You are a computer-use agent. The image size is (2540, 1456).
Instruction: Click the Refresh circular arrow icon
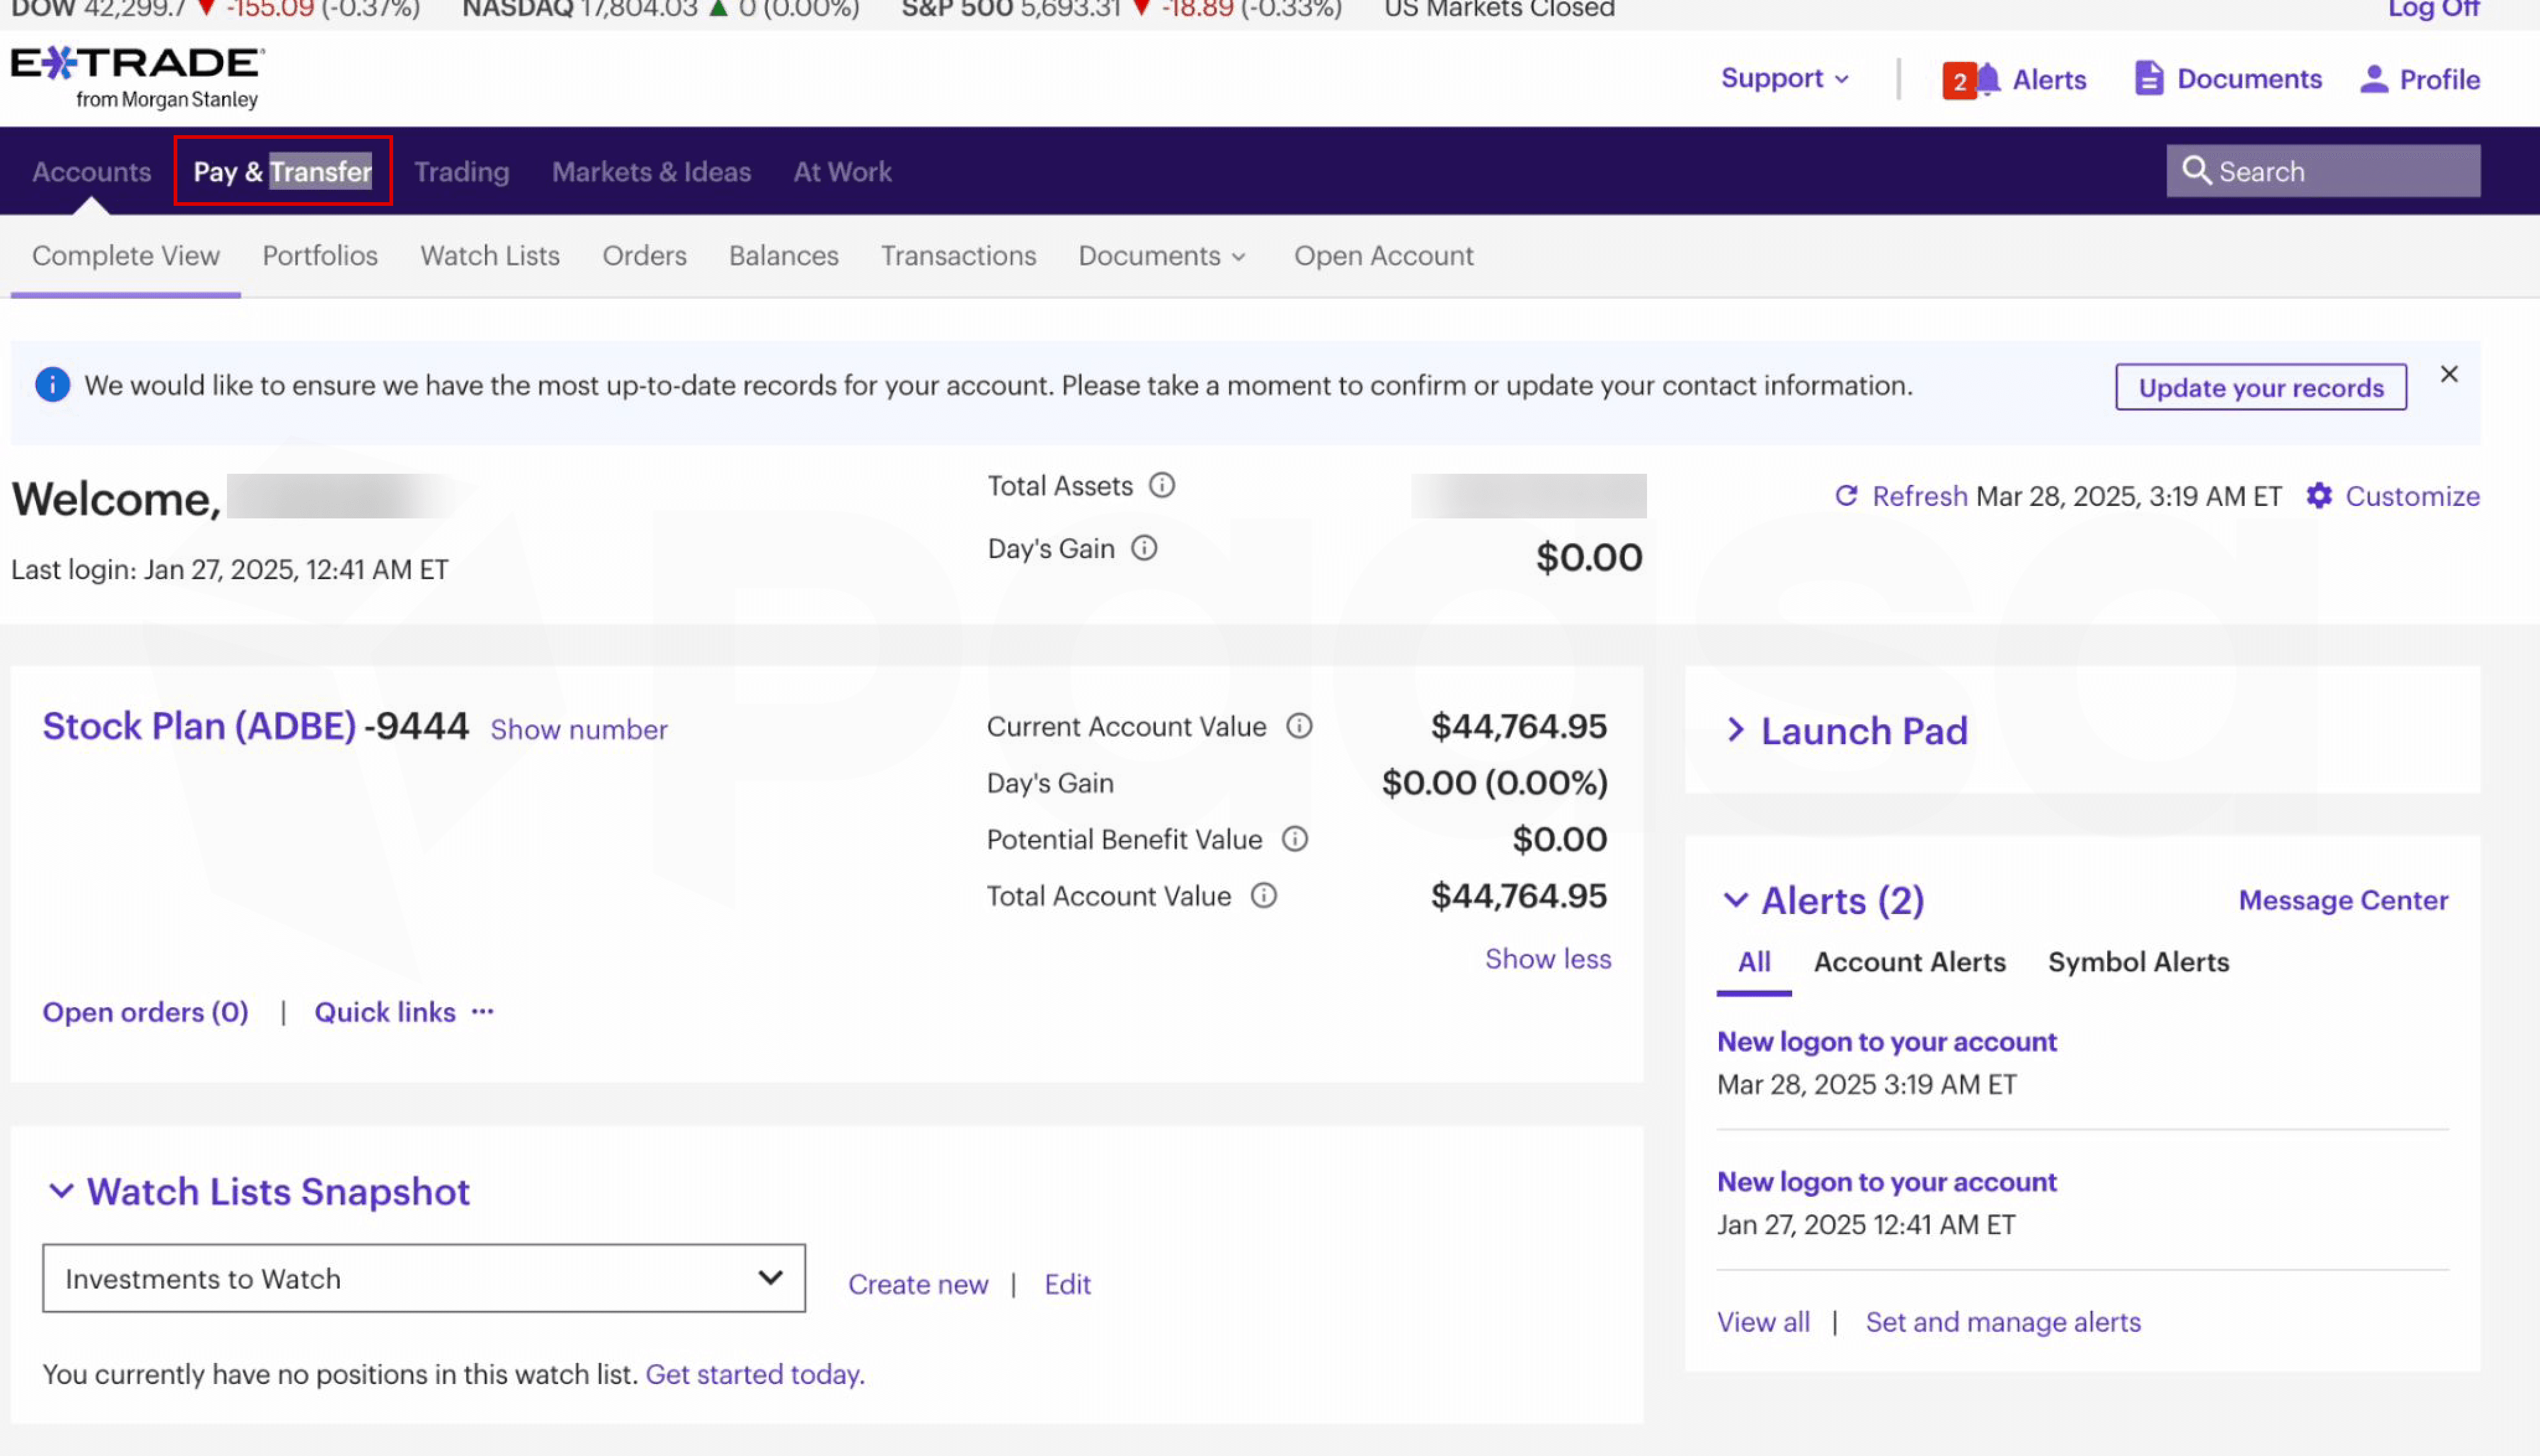coord(1846,496)
